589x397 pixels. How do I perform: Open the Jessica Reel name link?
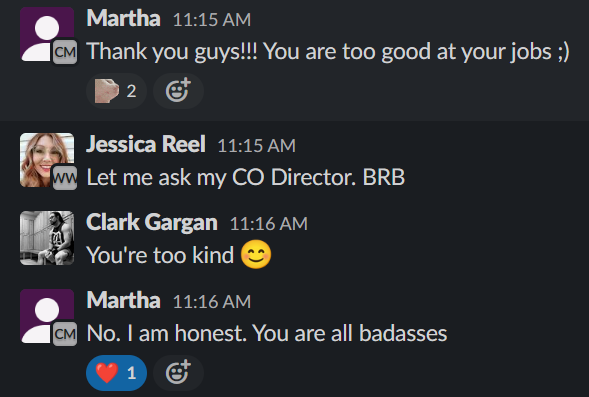point(146,144)
